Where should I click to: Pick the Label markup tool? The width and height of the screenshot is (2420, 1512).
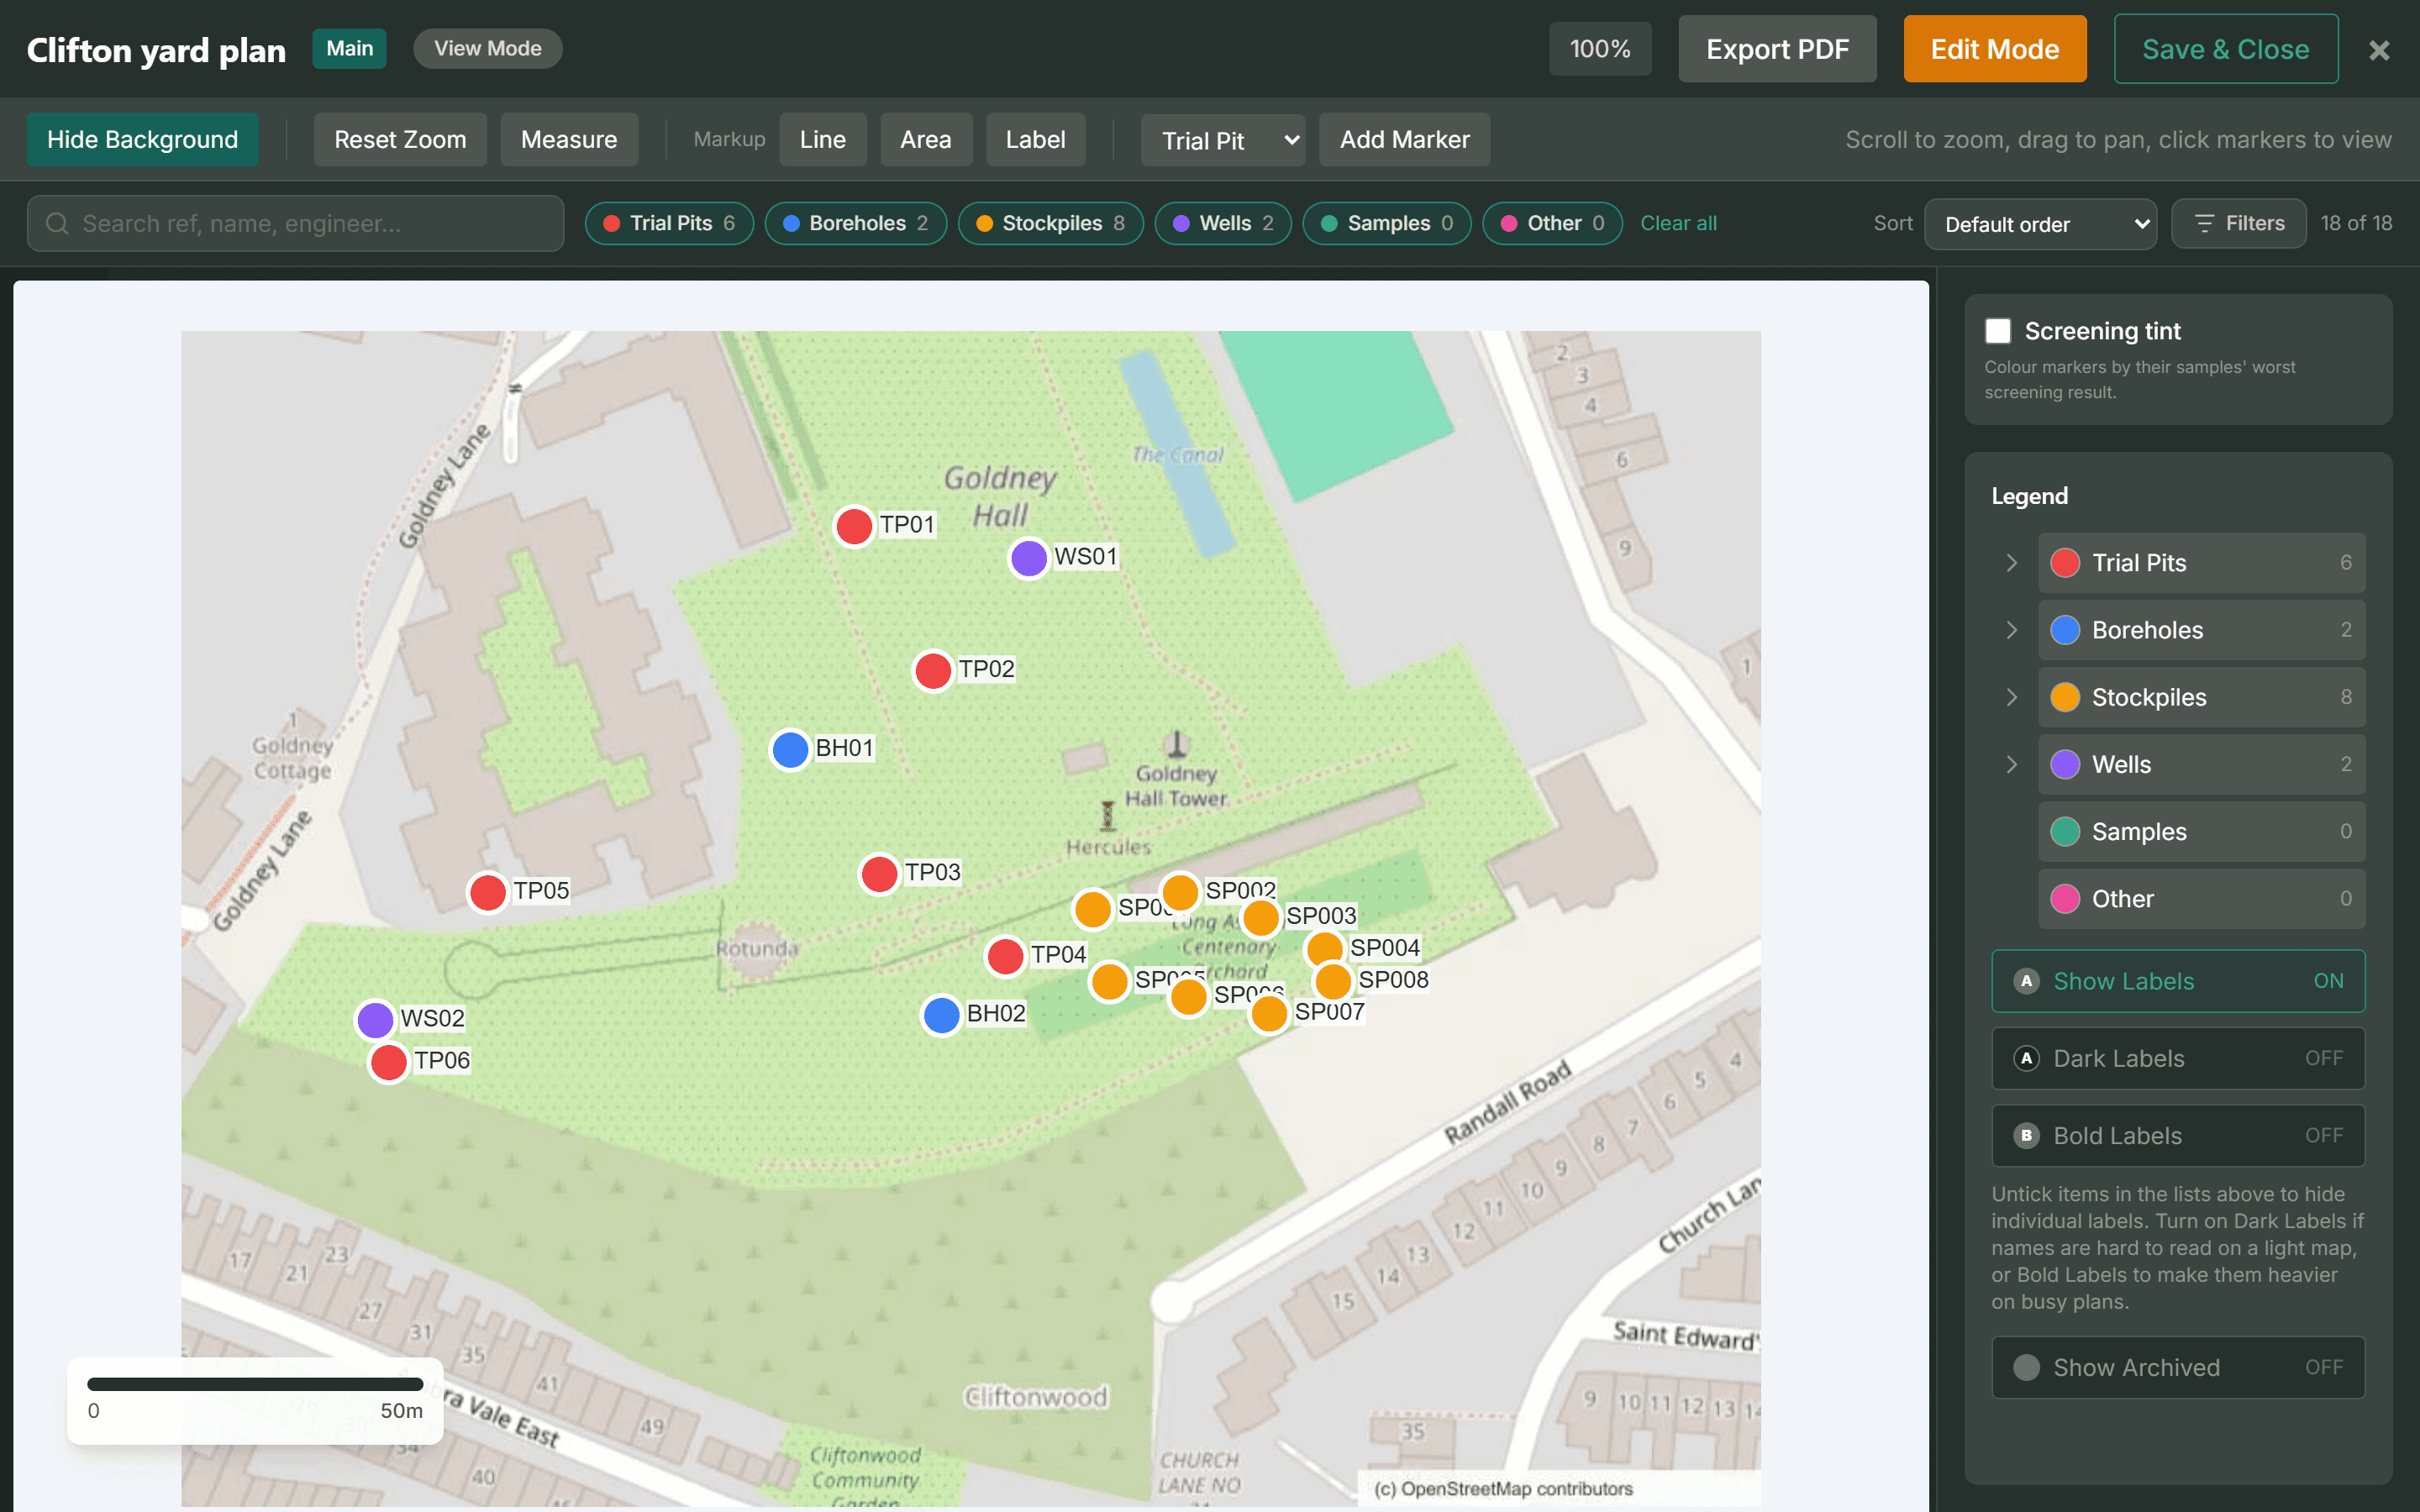[1036, 140]
